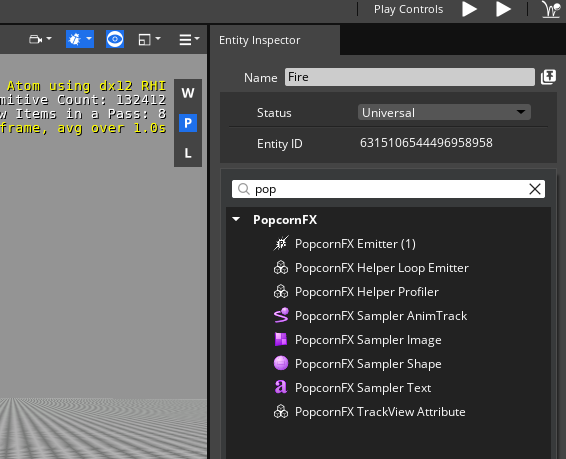Screen dimensions: 566x459
Task: Select the P space mode button
Action: [x=188, y=123]
